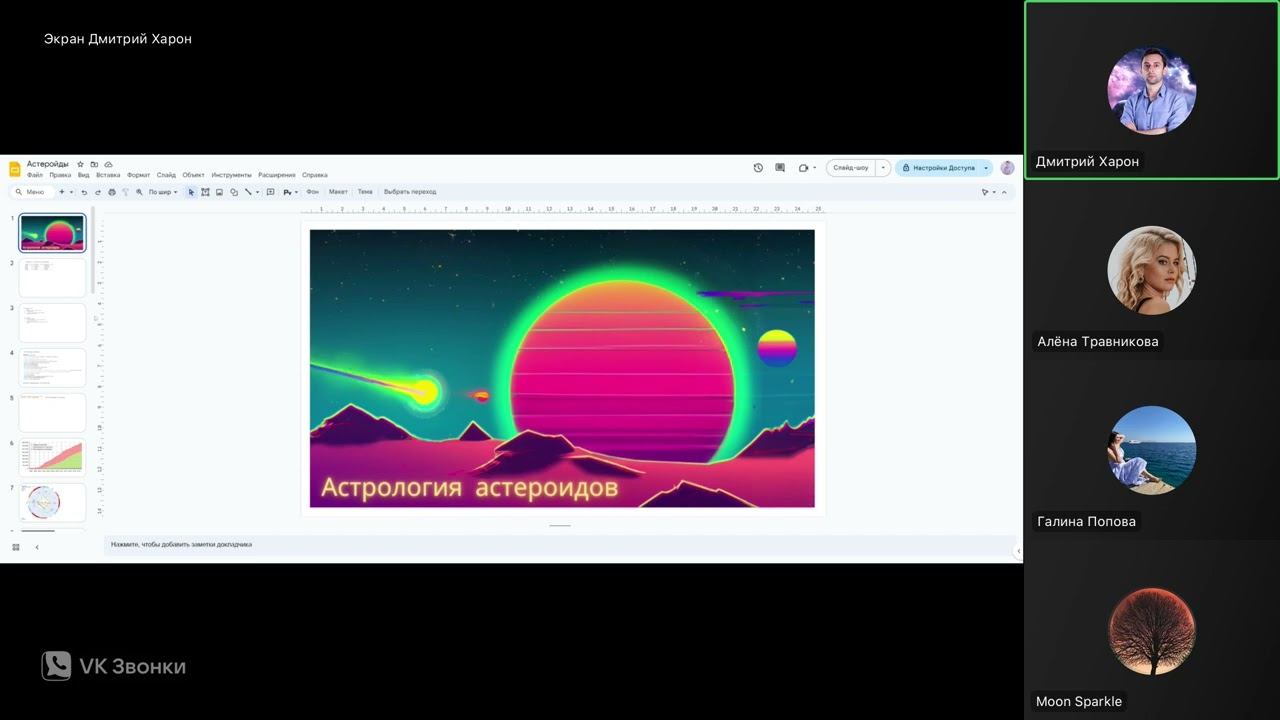Click the Настройки Доступа share button
Viewport: 1280px width, 720px height.
pos(938,168)
